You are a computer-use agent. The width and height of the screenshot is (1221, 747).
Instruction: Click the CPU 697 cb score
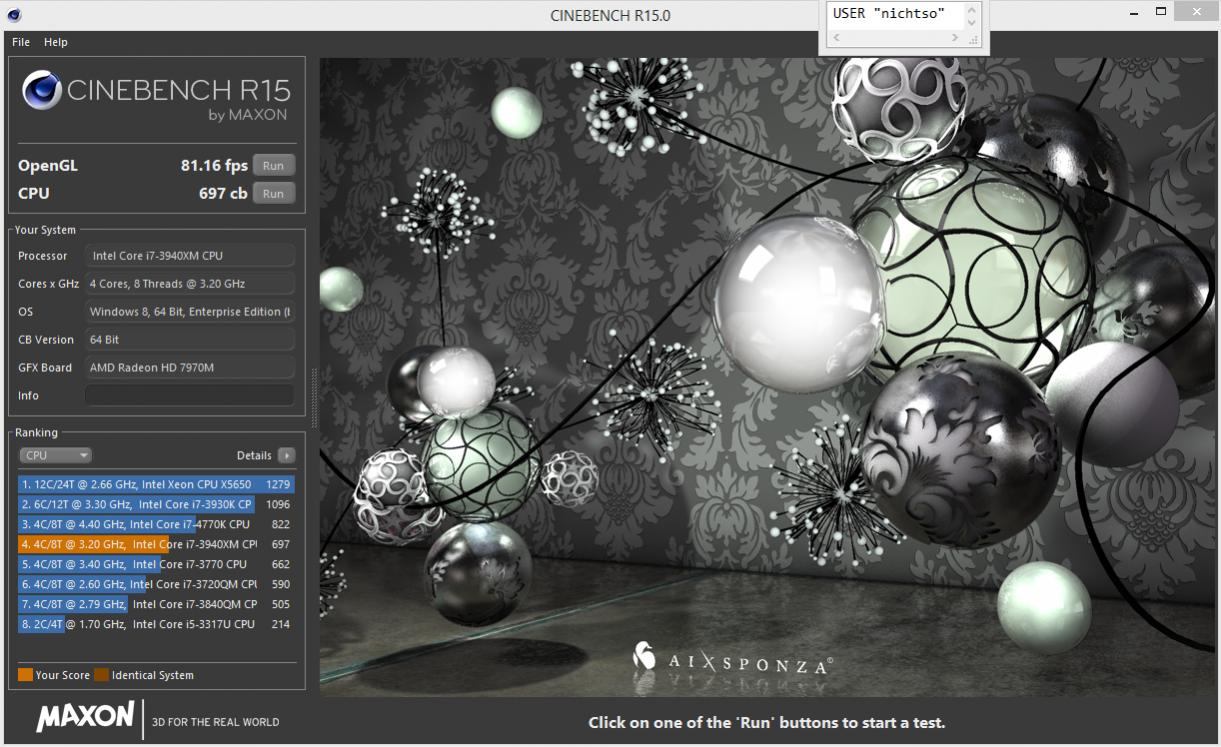[223, 194]
